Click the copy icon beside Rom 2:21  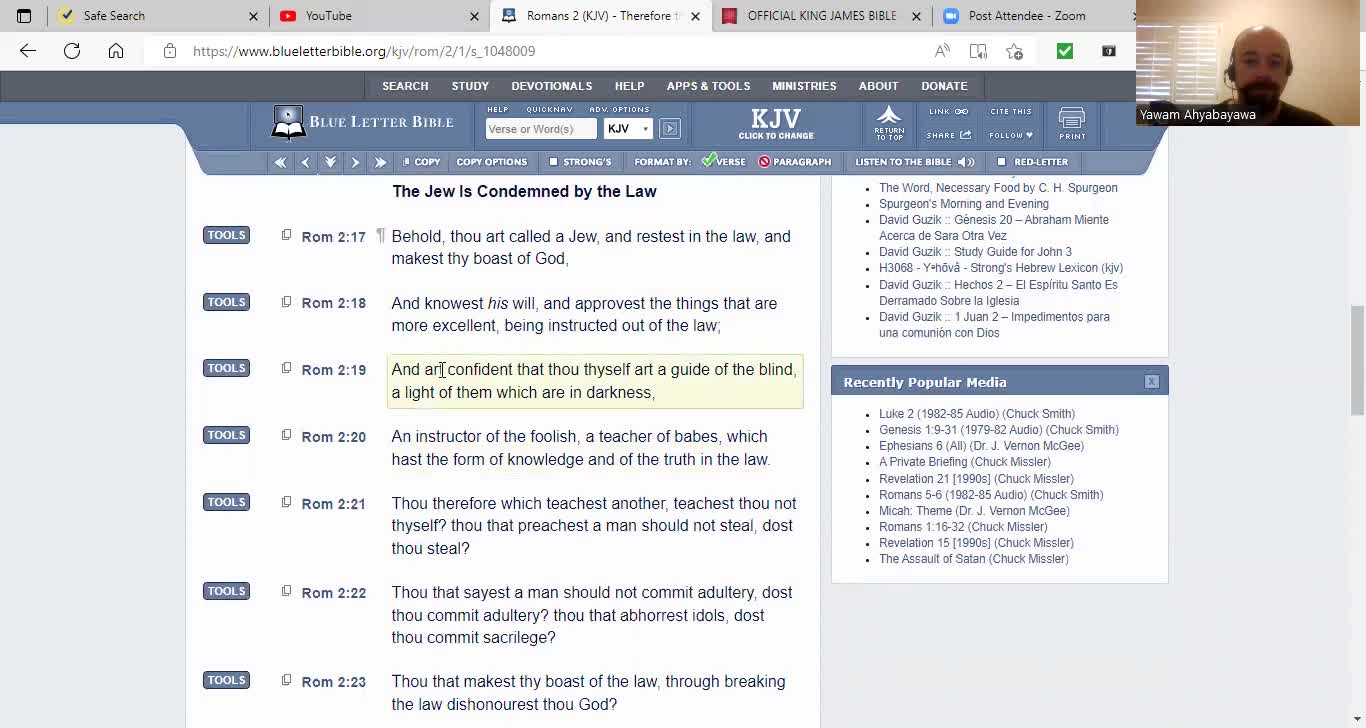pos(286,502)
